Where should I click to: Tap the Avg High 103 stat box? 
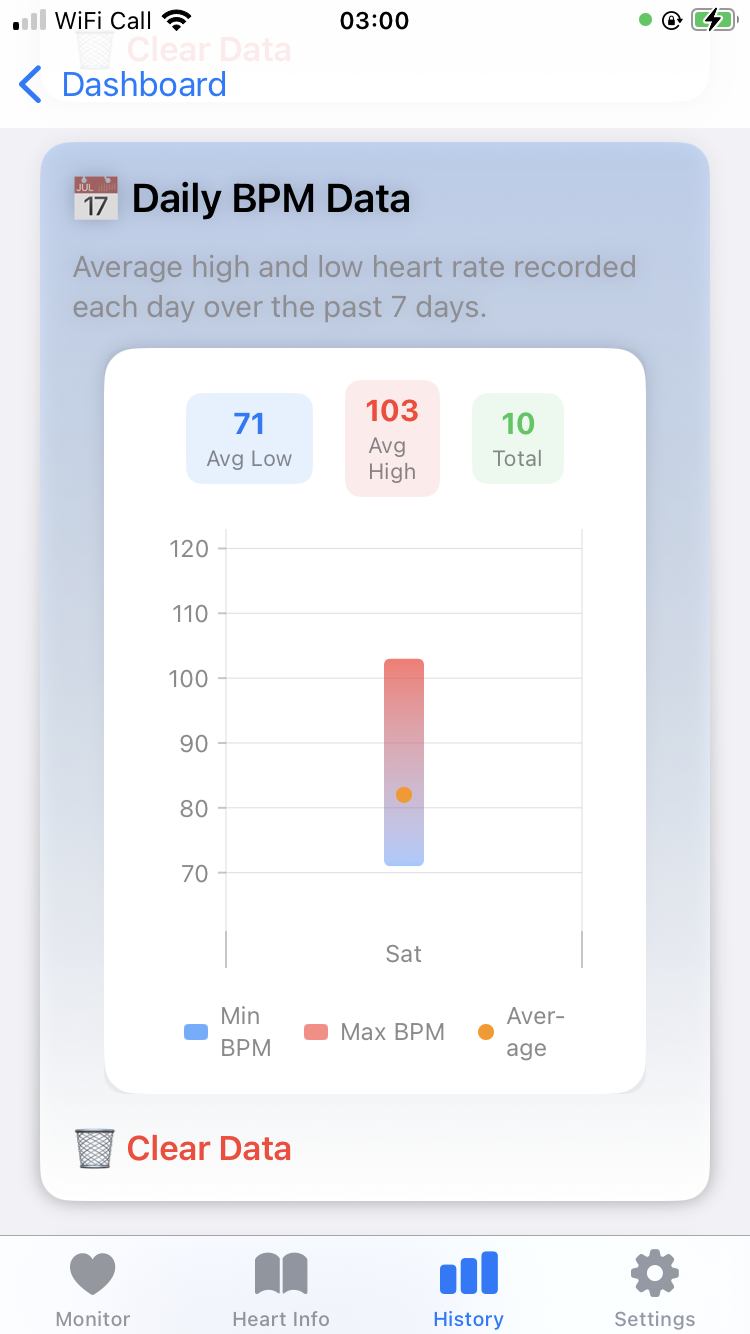(392, 439)
